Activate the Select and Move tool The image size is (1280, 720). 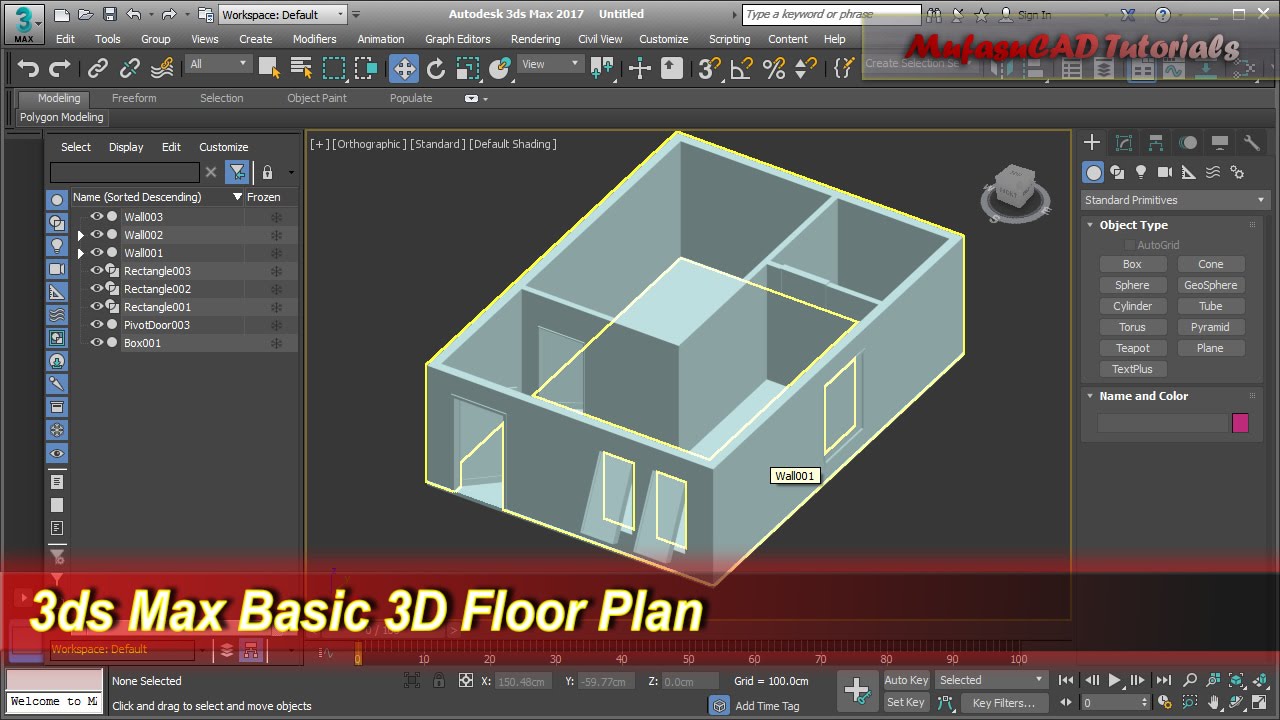pyautogui.click(x=404, y=68)
